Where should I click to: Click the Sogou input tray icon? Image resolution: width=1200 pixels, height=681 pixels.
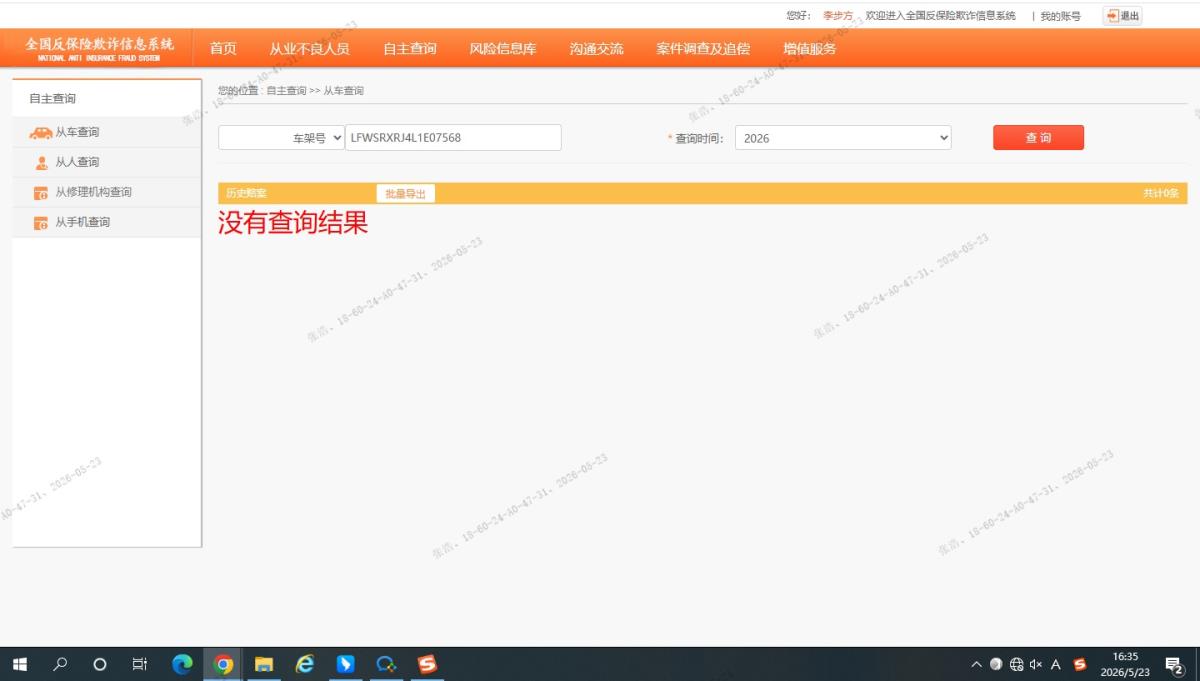tap(1079, 664)
